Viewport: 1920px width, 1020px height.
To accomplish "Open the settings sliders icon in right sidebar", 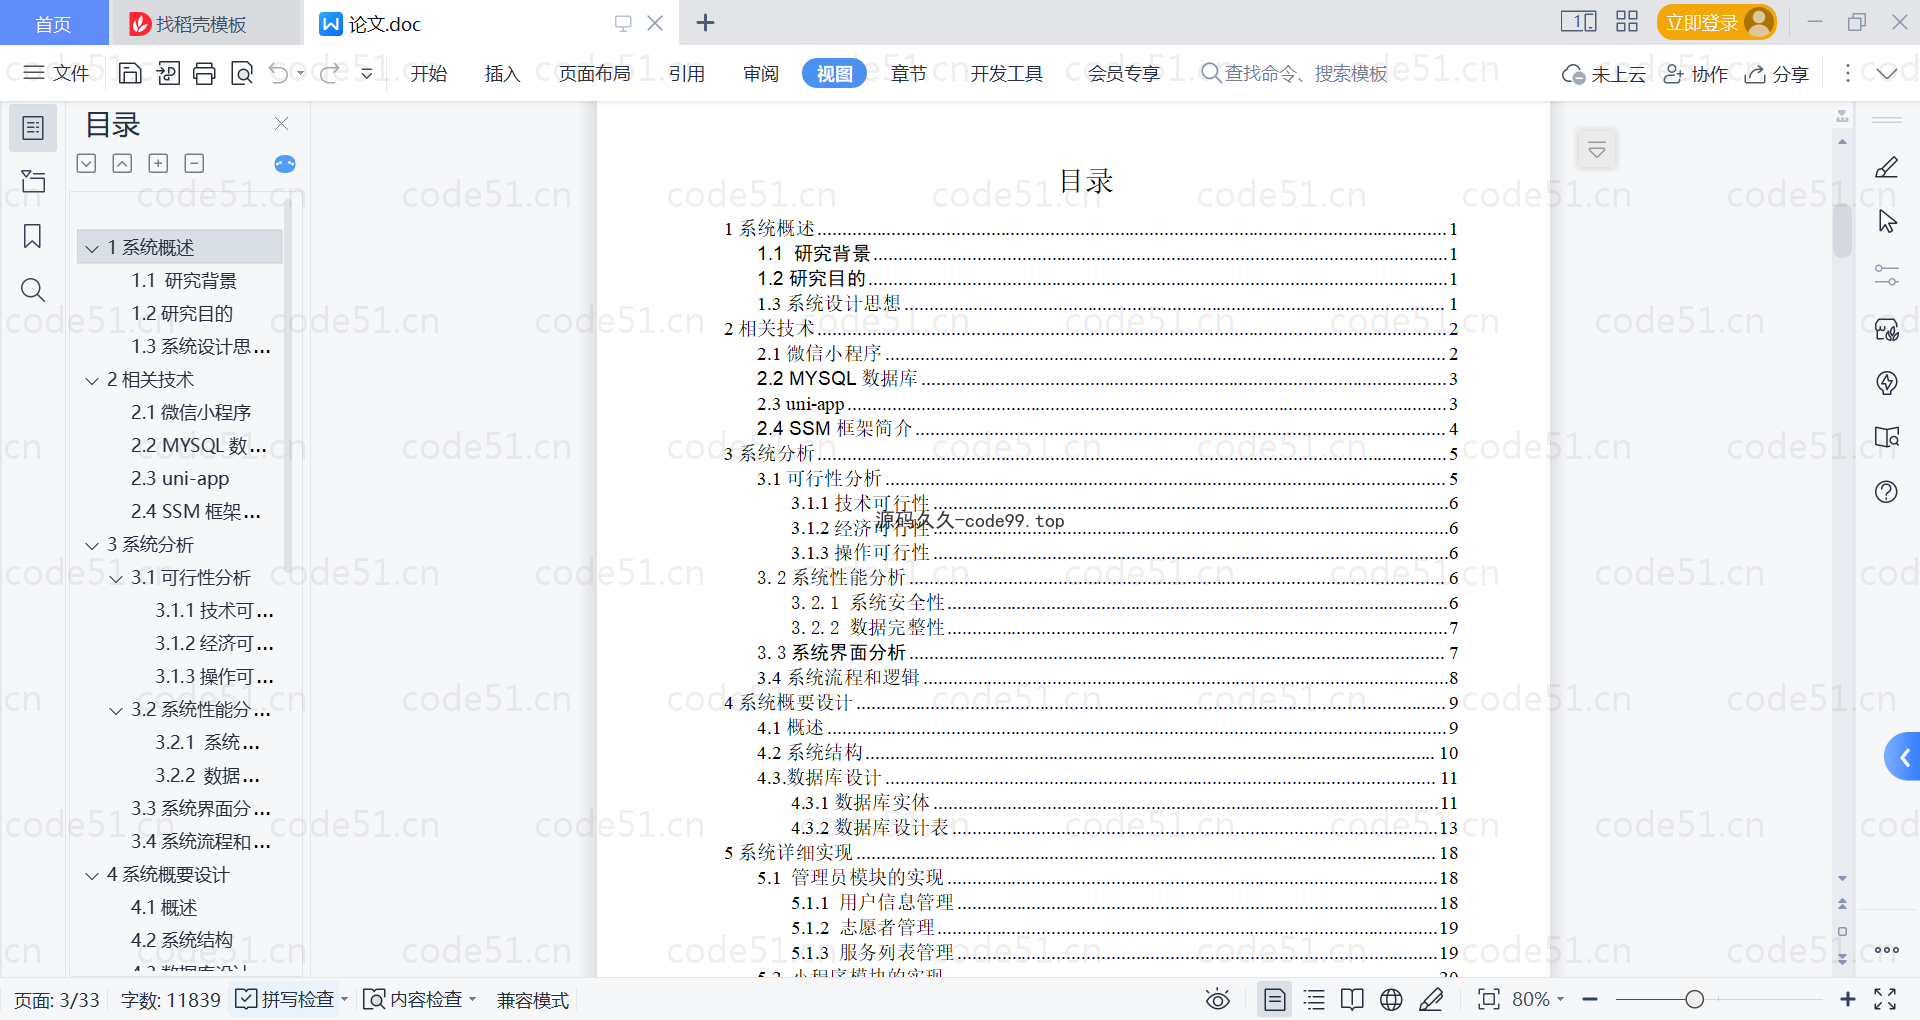I will pos(1887,275).
